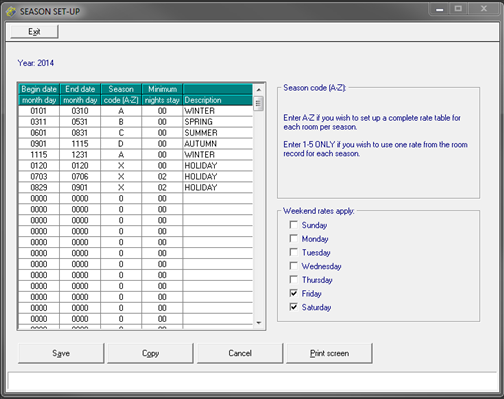Select begin date cell 0901
Image resolution: width=504 pixels, height=399 pixels.
coord(39,144)
